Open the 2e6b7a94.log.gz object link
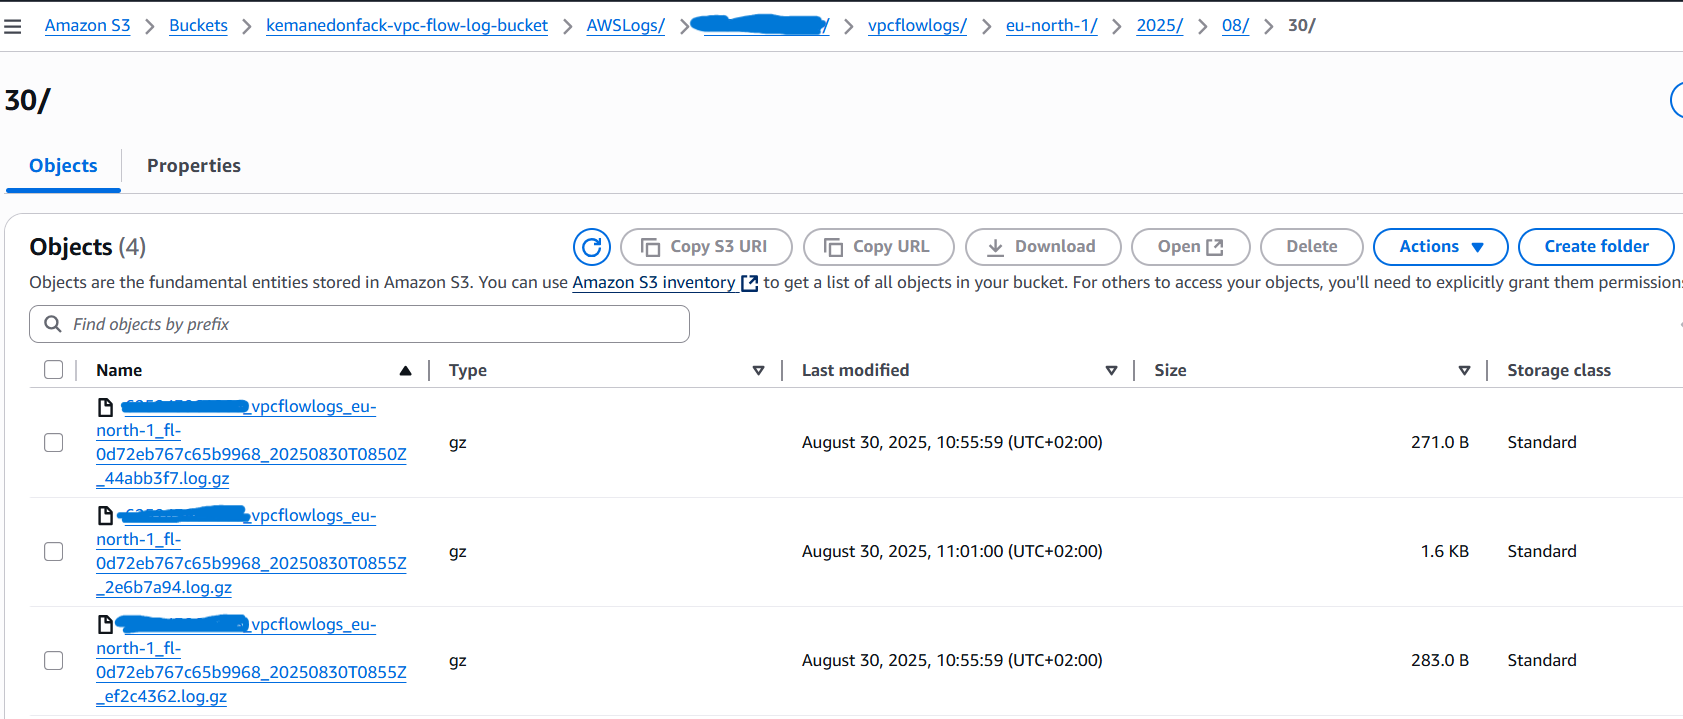This screenshot has height=719, width=1683. [251, 551]
